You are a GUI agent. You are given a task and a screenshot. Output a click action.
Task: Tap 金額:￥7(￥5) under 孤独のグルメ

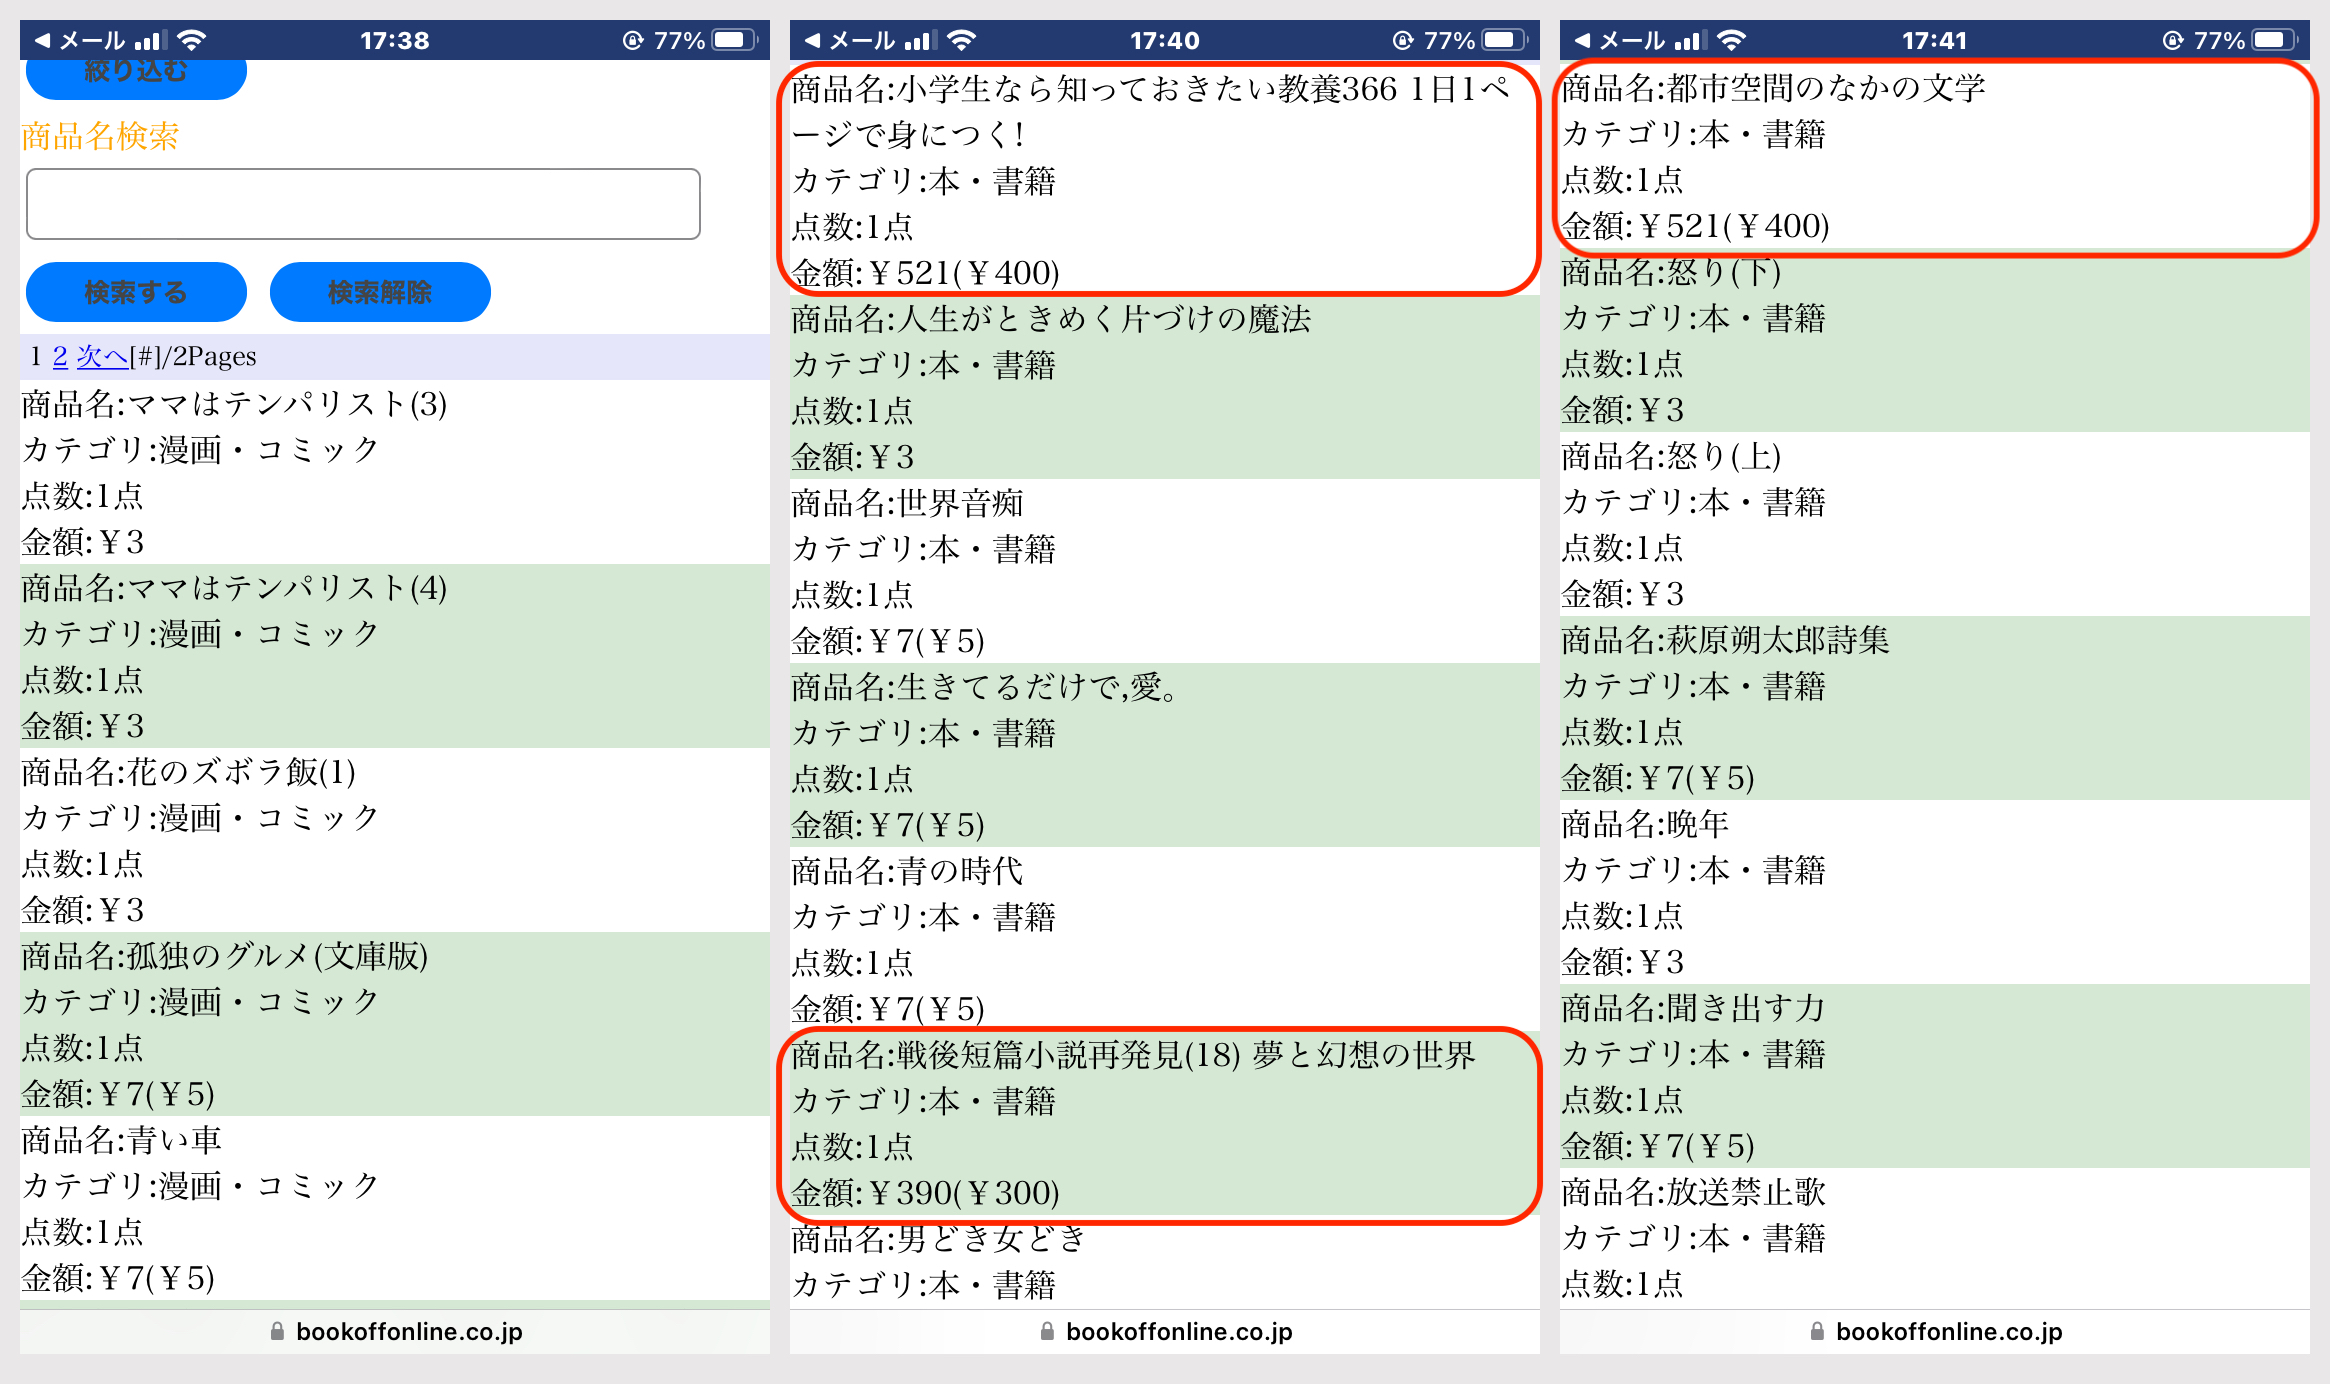118,1093
